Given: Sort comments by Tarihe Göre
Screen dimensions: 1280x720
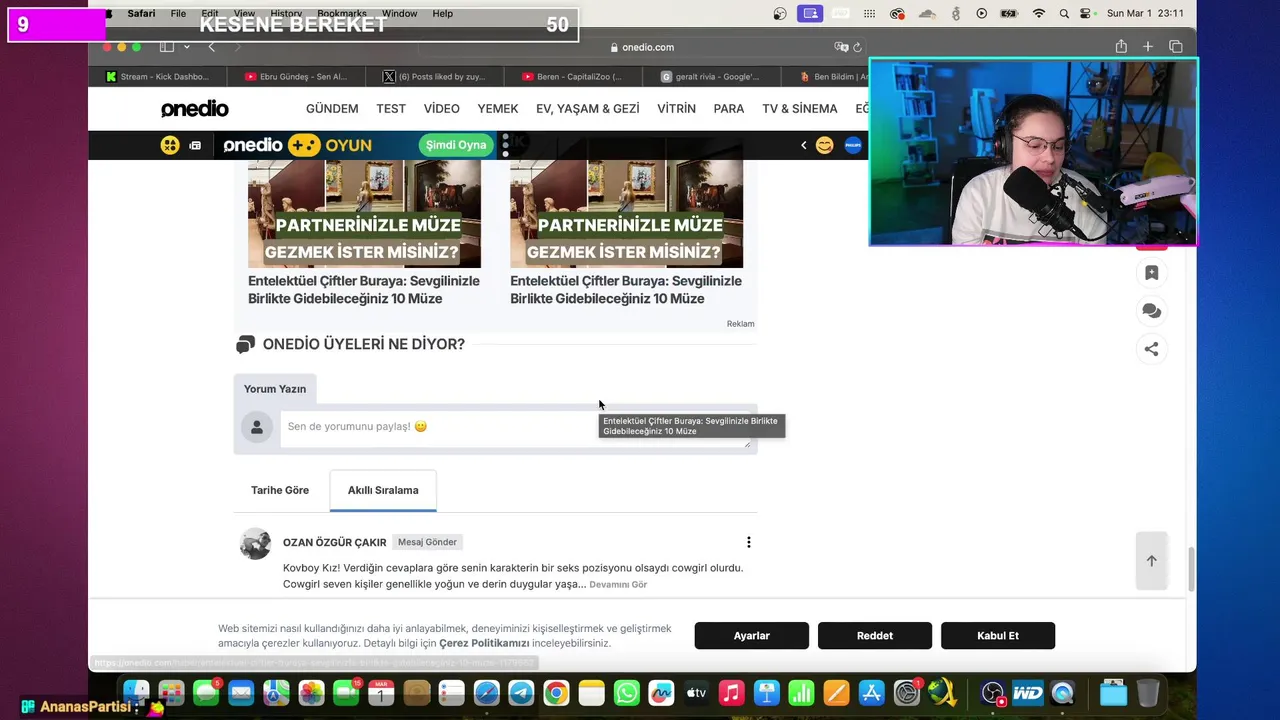Looking at the screenshot, I should click(280, 490).
